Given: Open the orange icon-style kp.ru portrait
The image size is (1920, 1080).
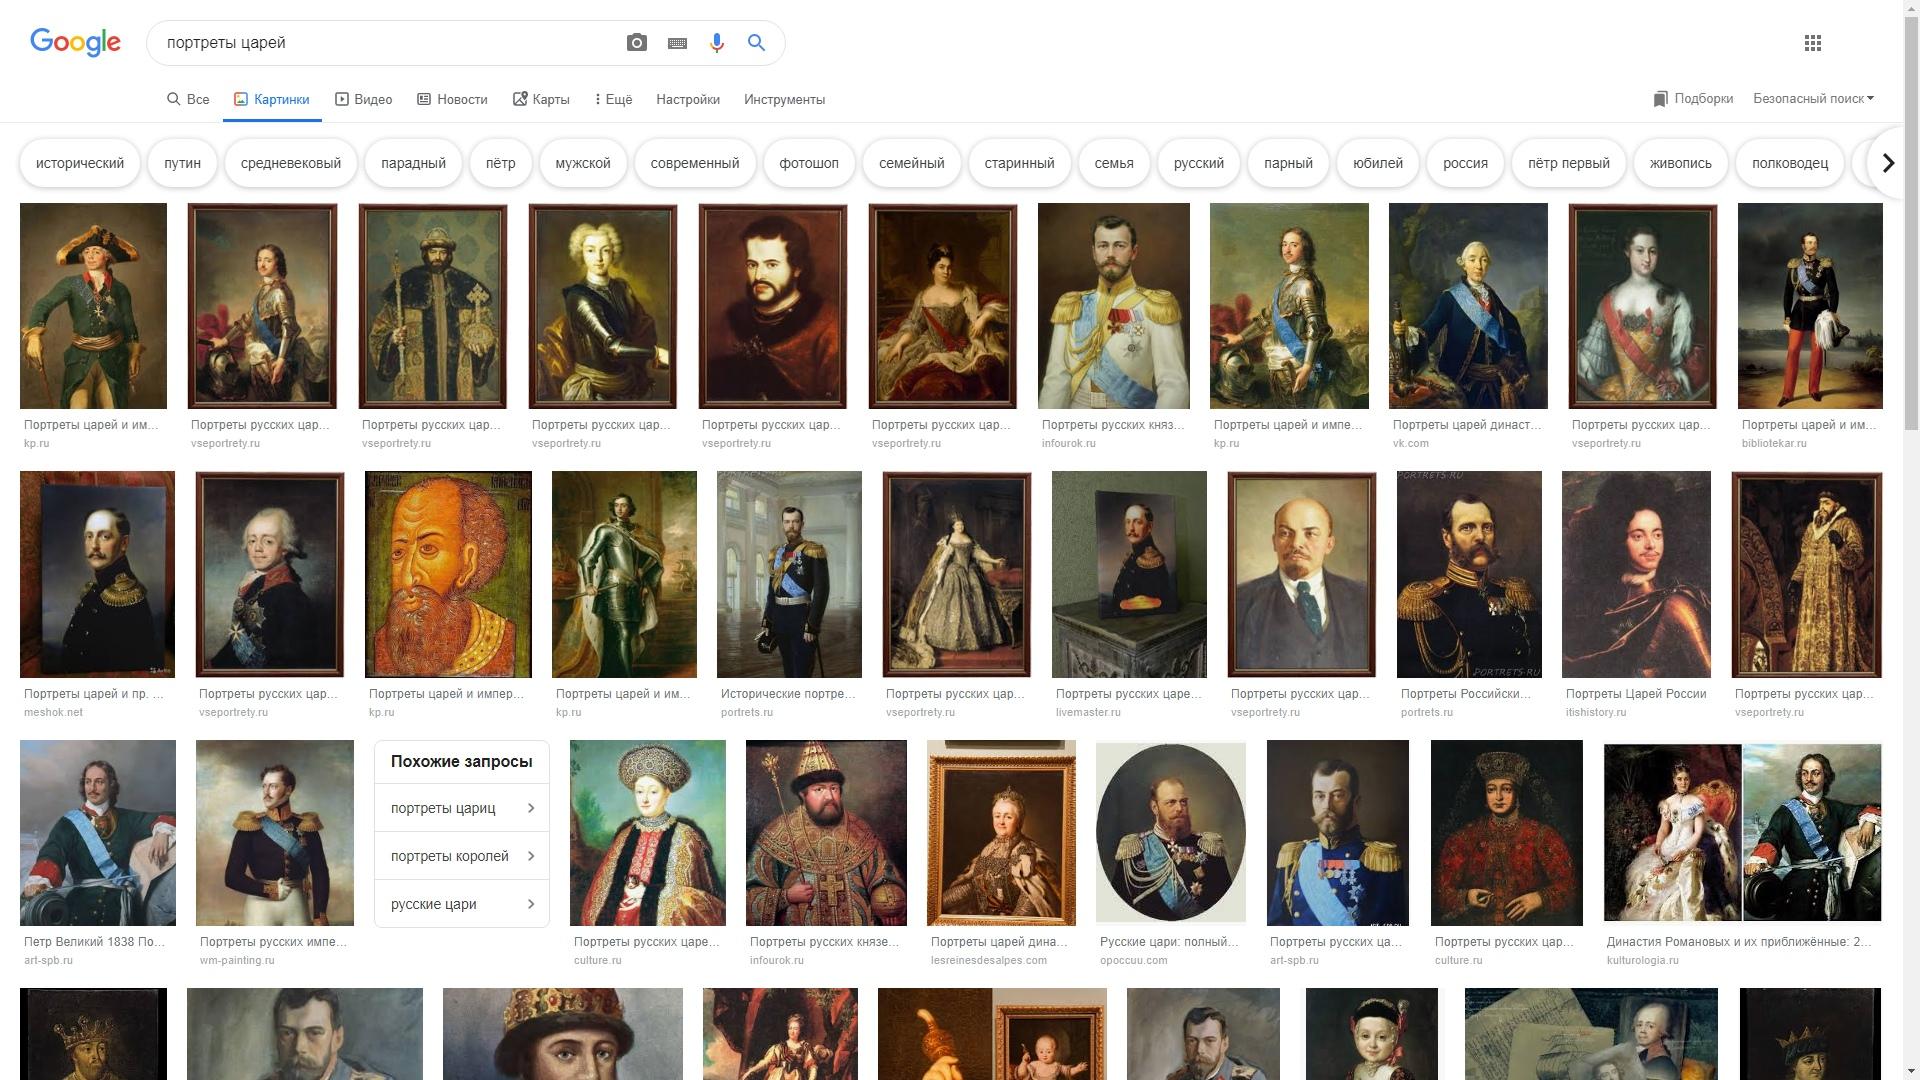Looking at the screenshot, I should pyautogui.click(x=448, y=574).
